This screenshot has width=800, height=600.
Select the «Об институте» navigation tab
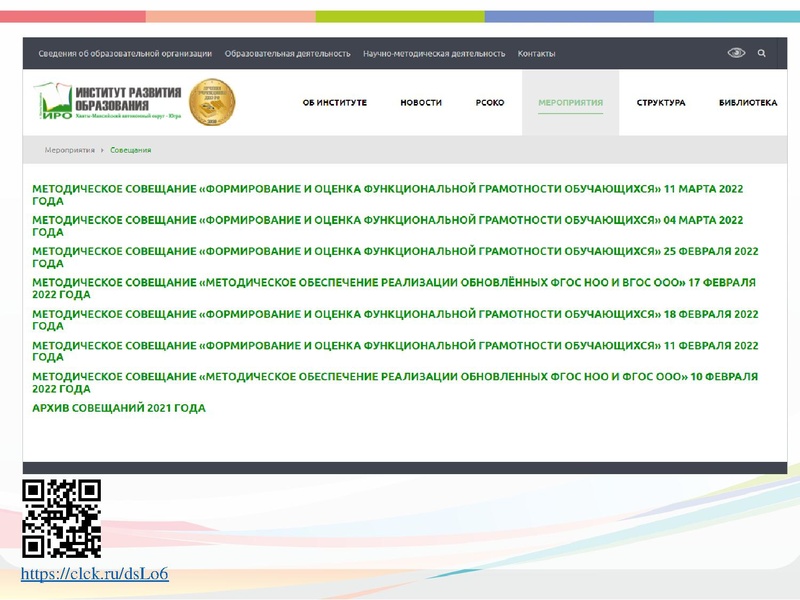pyautogui.click(x=335, y=103)
